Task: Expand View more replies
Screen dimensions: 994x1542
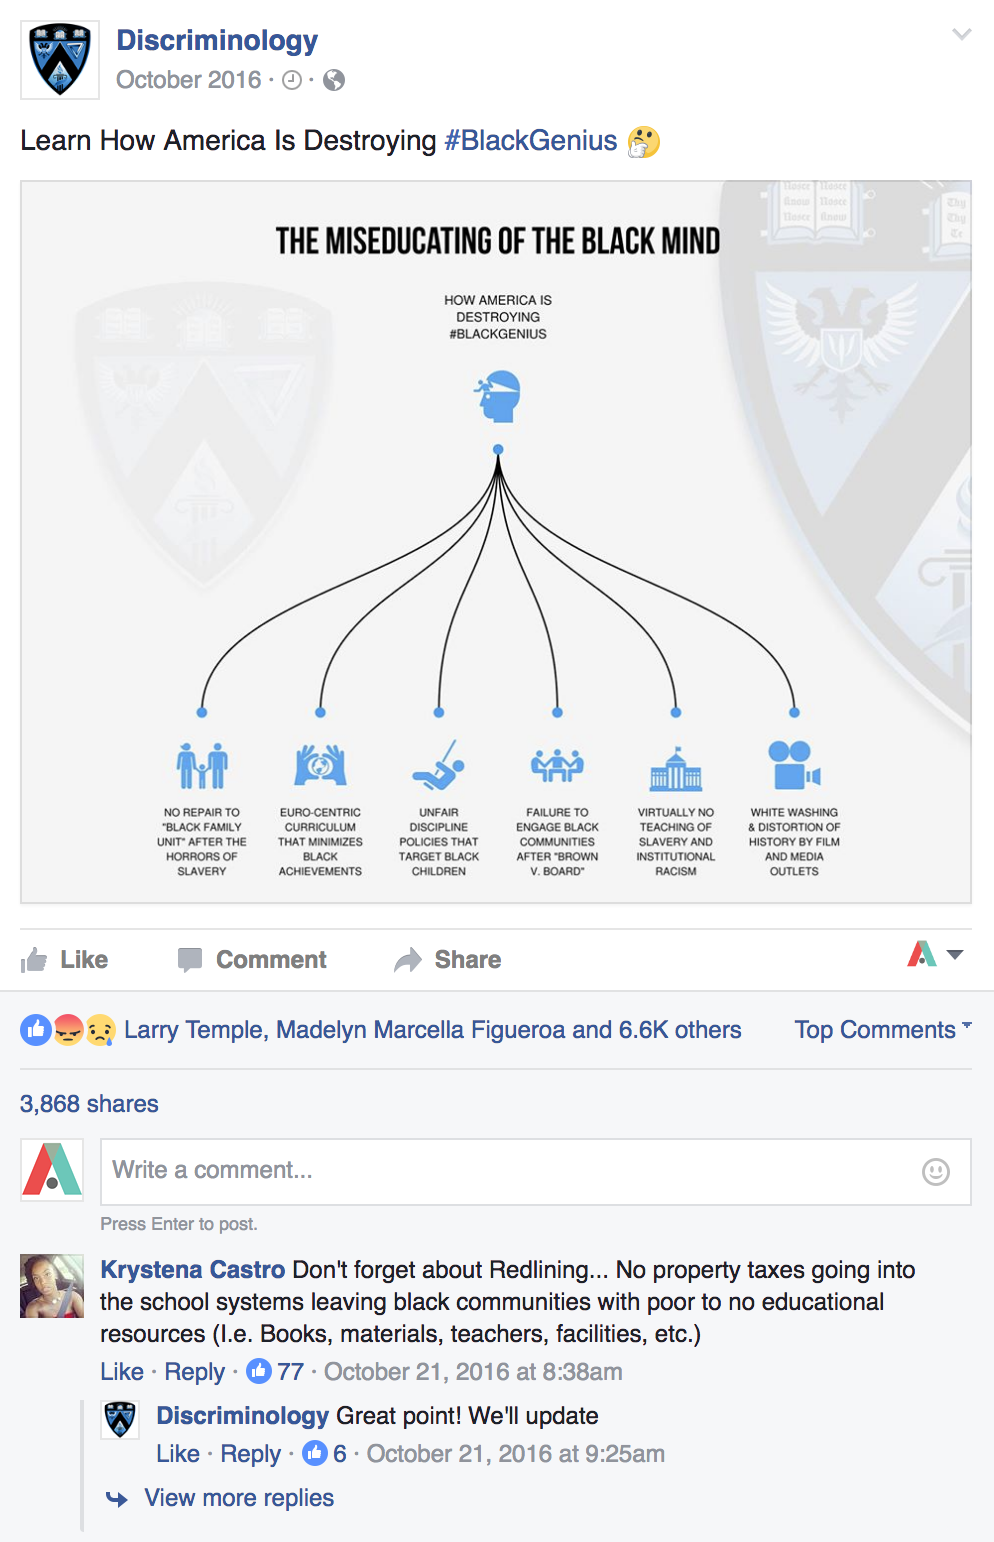Action: tap(239, 1498)
